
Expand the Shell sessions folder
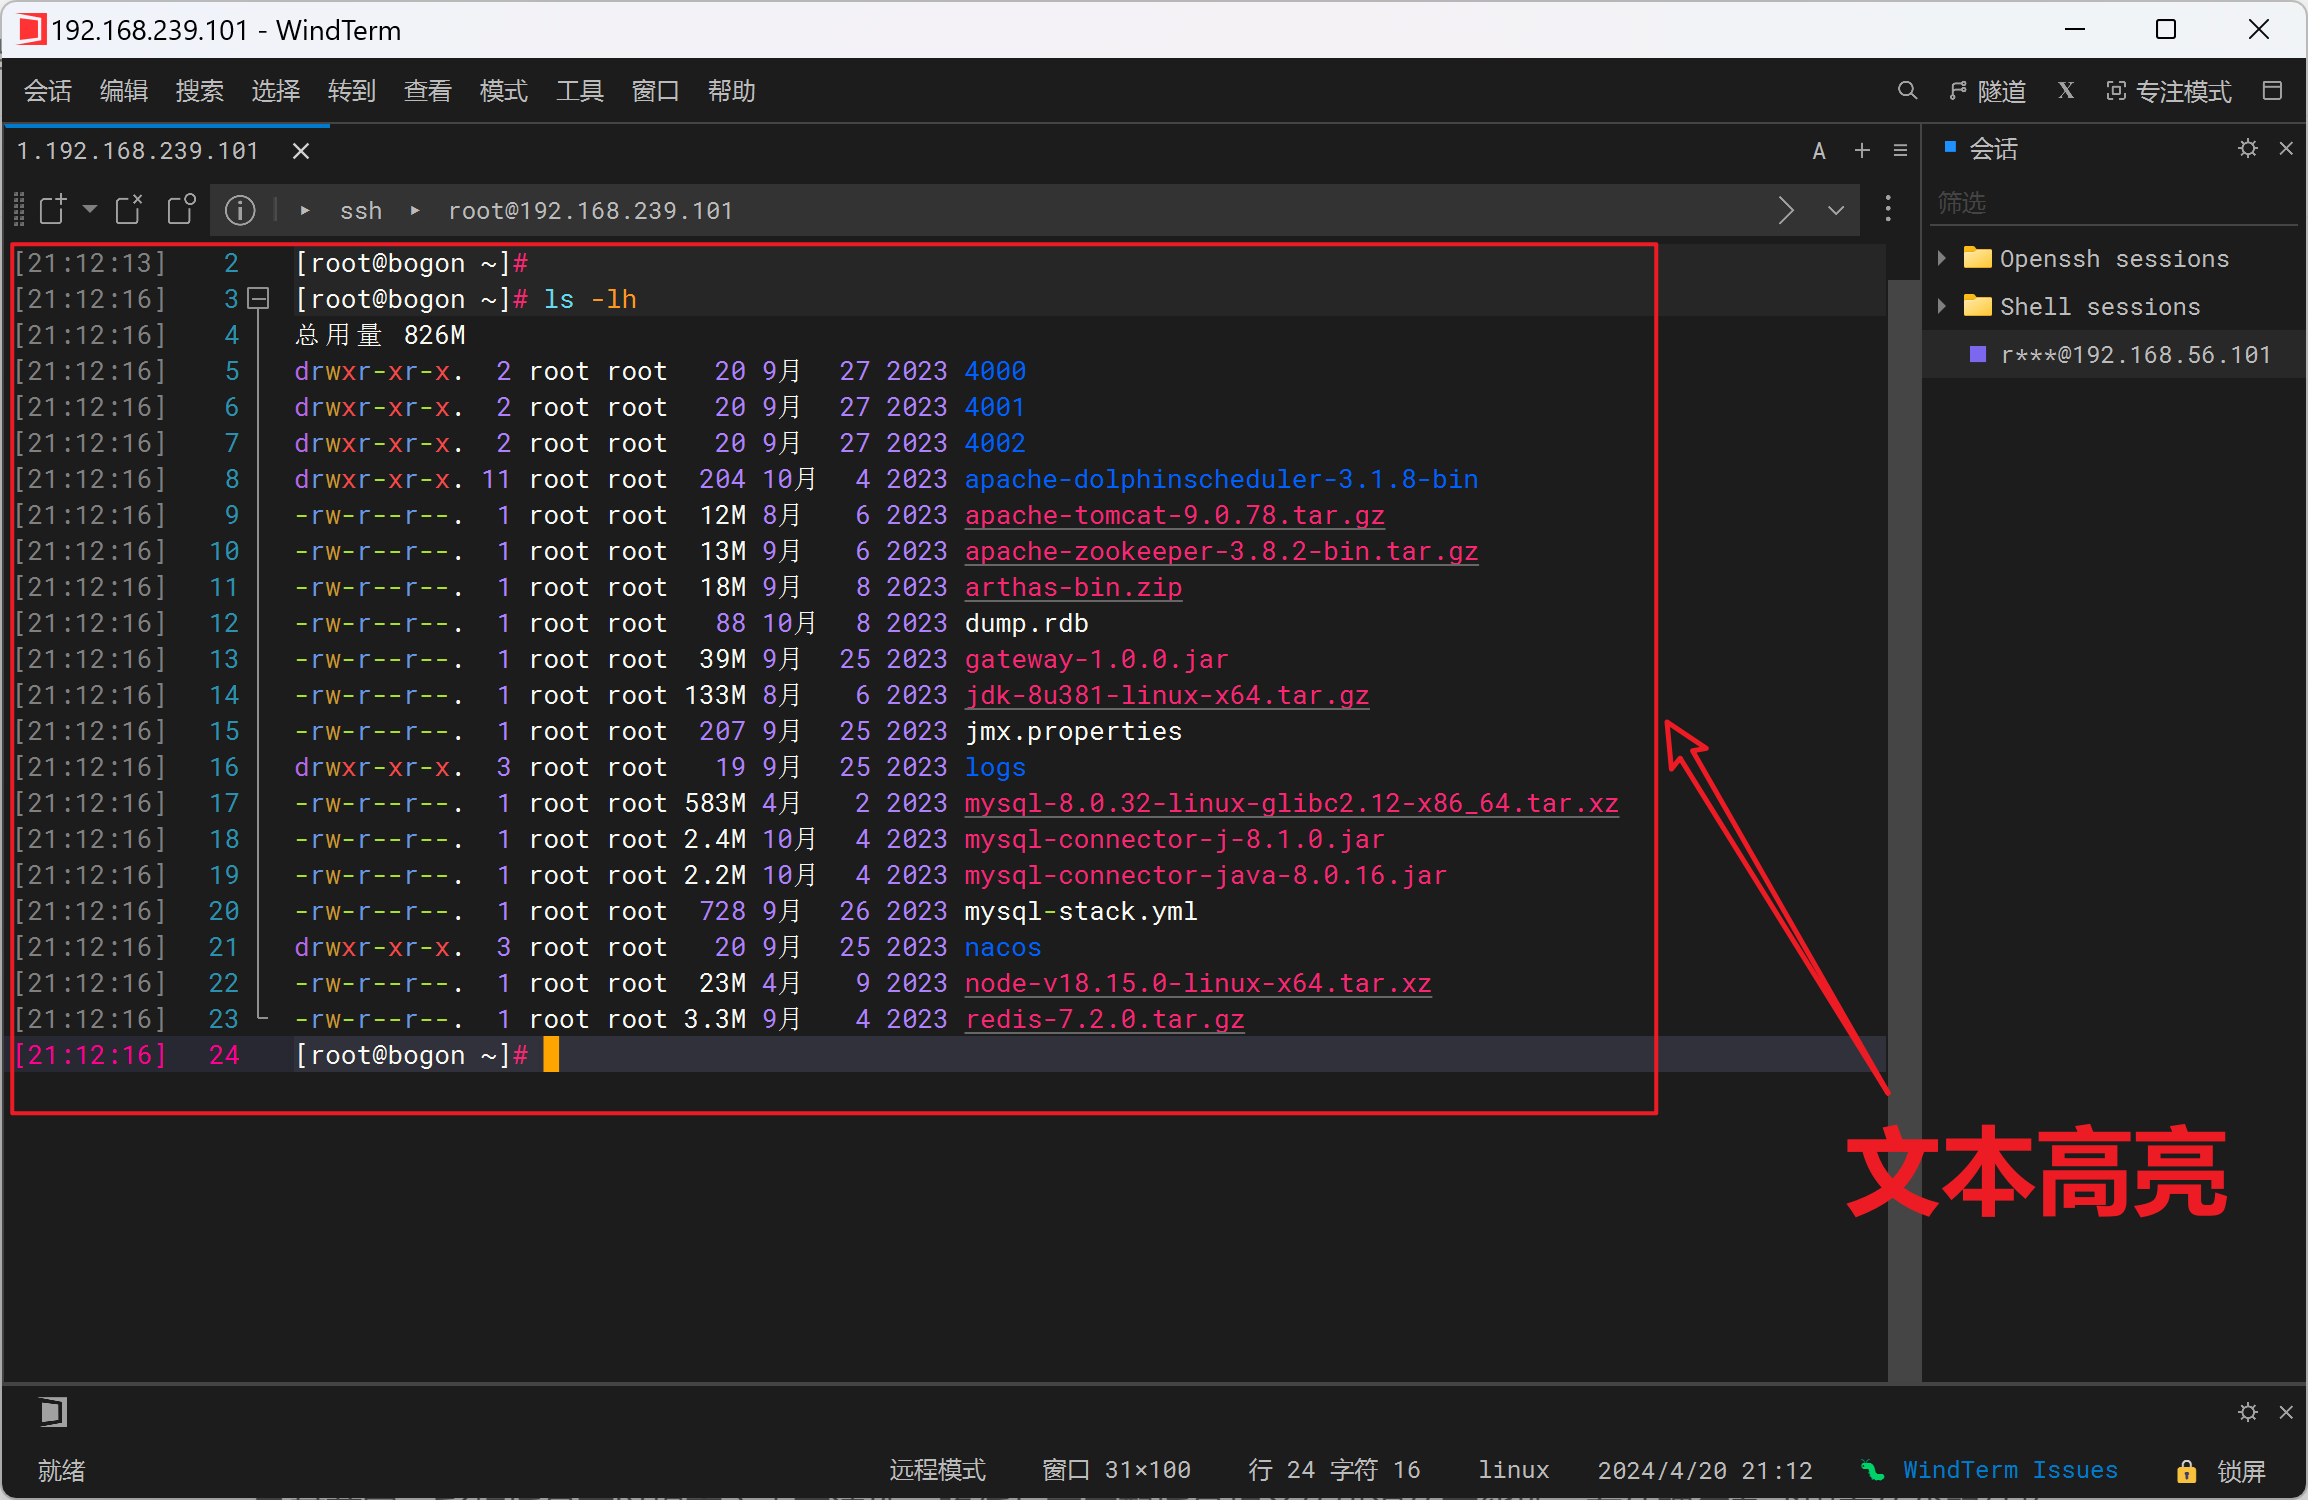pos(1941,306)
